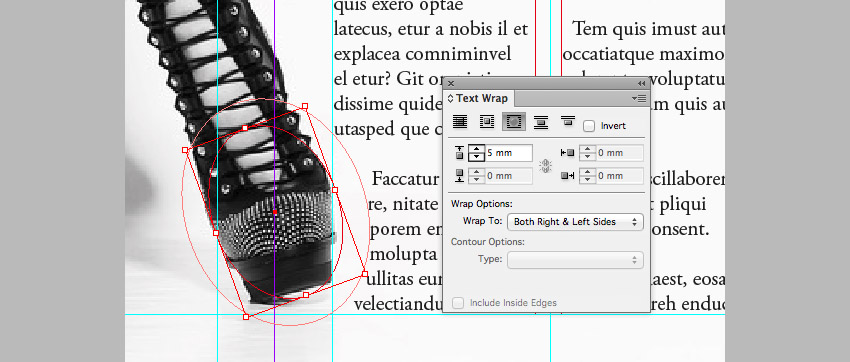
Task: Click the word 'Faccatur' in the text
Action: (x=405, y=178)
